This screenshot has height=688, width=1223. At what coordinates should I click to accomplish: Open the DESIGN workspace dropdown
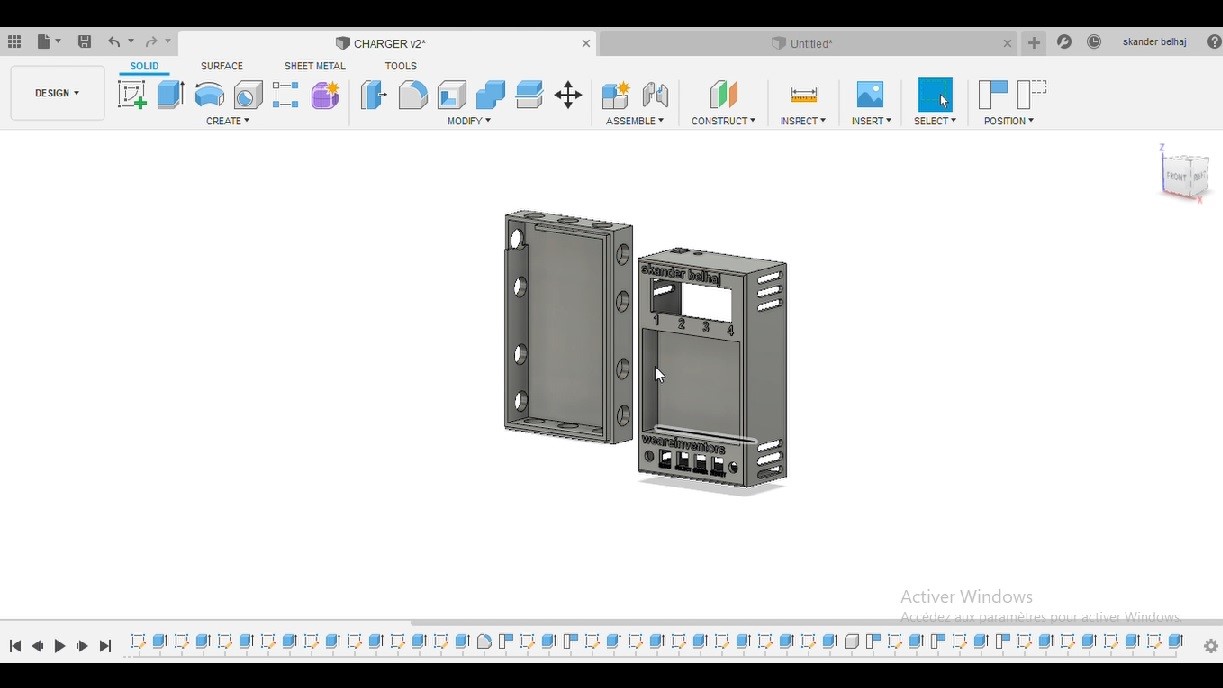point(57,93)
